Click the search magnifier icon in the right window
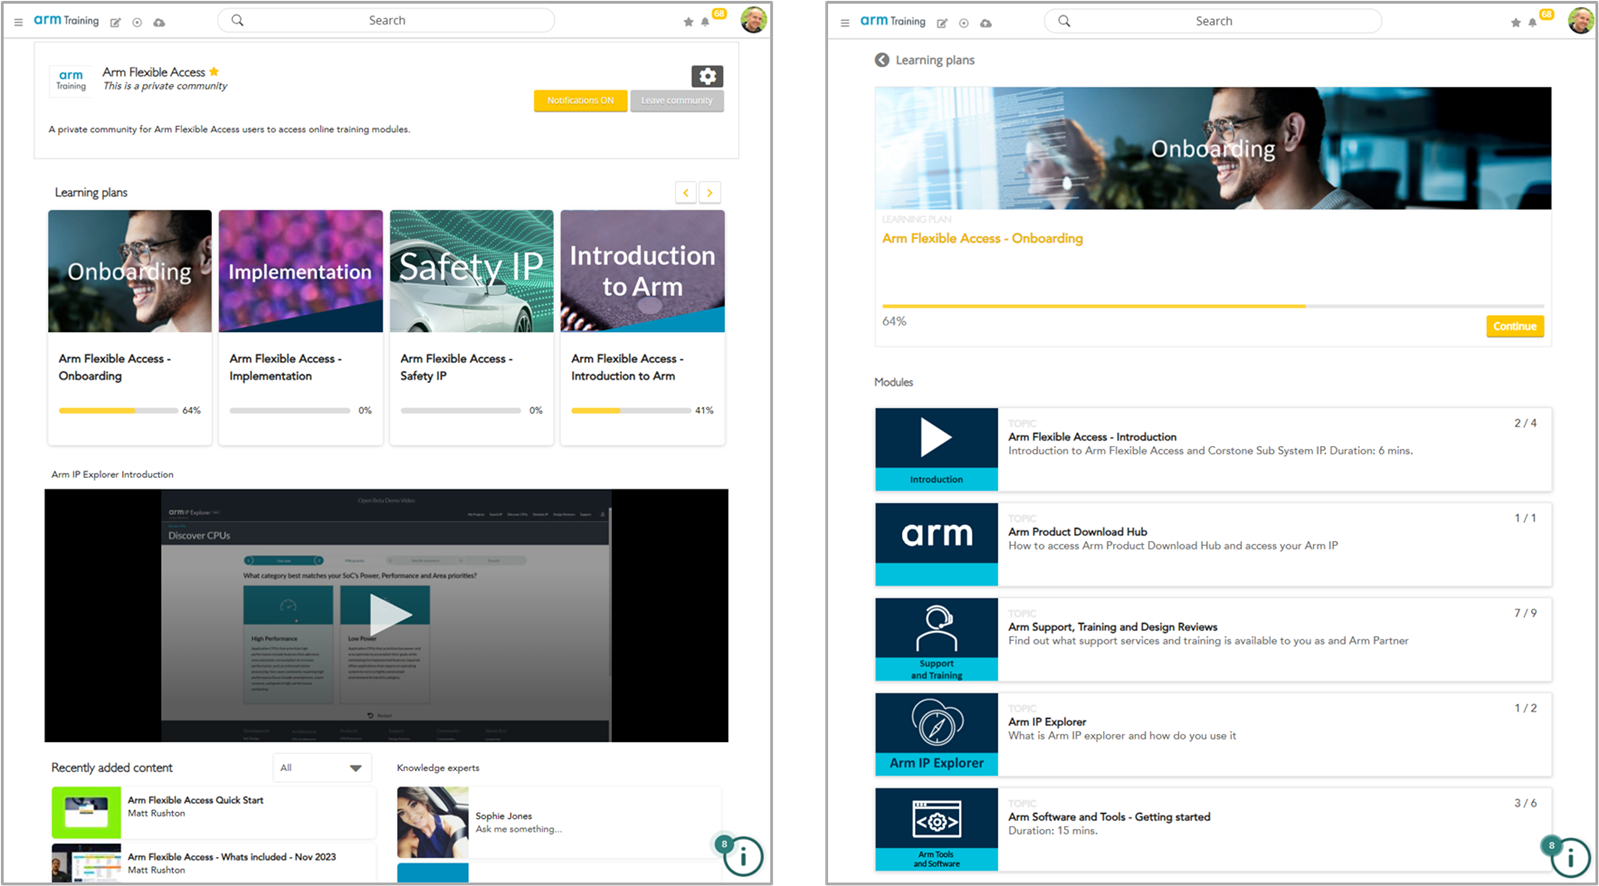The image size is (1599, 886). [1064, 21]
